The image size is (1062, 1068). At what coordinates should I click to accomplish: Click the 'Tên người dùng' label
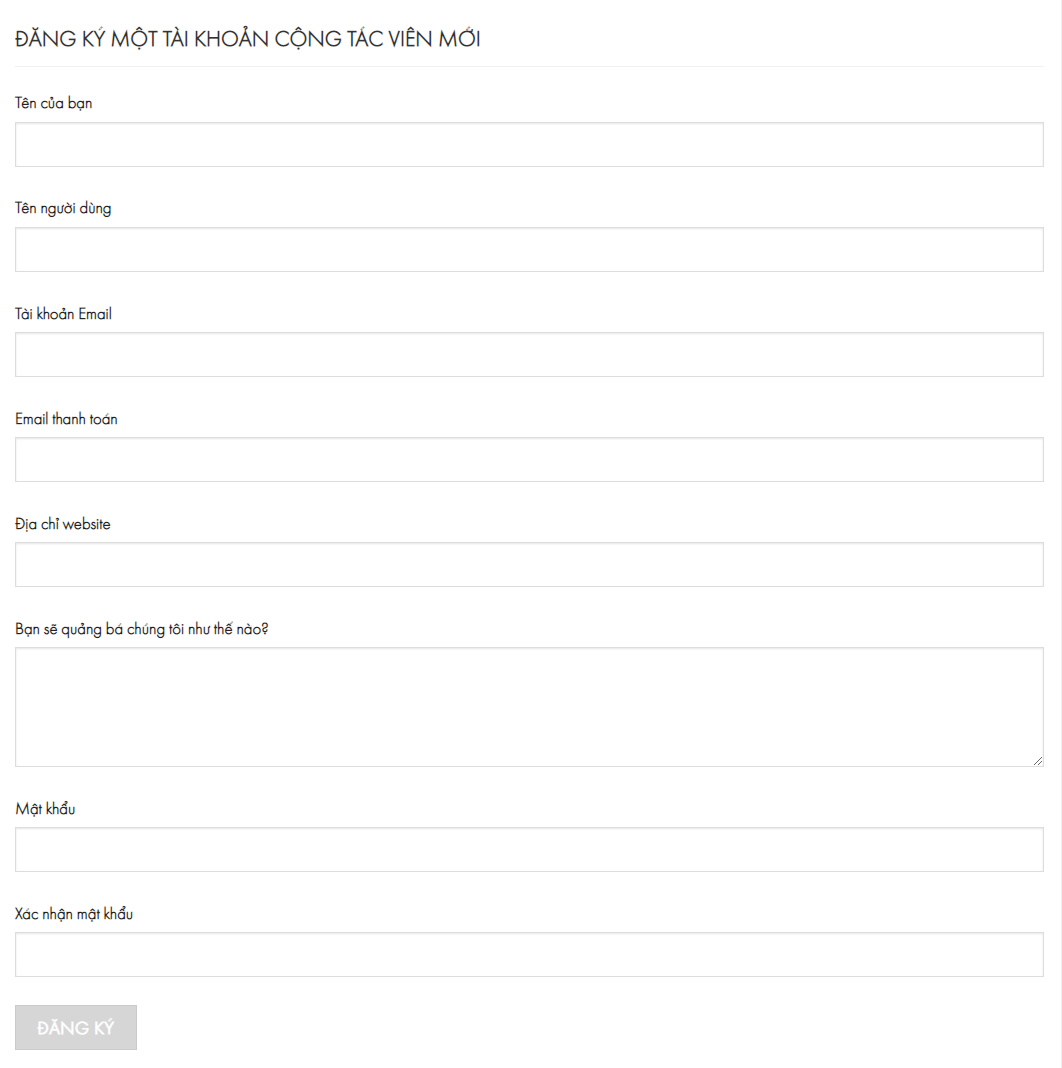[x=63, y=209]
